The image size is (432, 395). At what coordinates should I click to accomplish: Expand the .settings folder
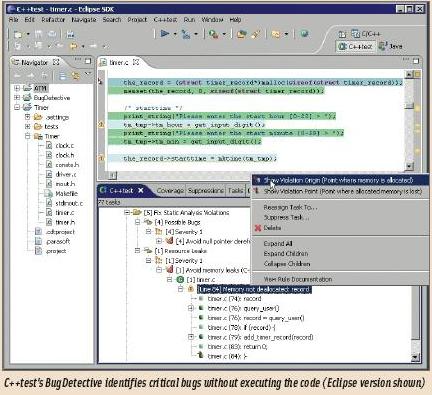[x=28, y=117]
